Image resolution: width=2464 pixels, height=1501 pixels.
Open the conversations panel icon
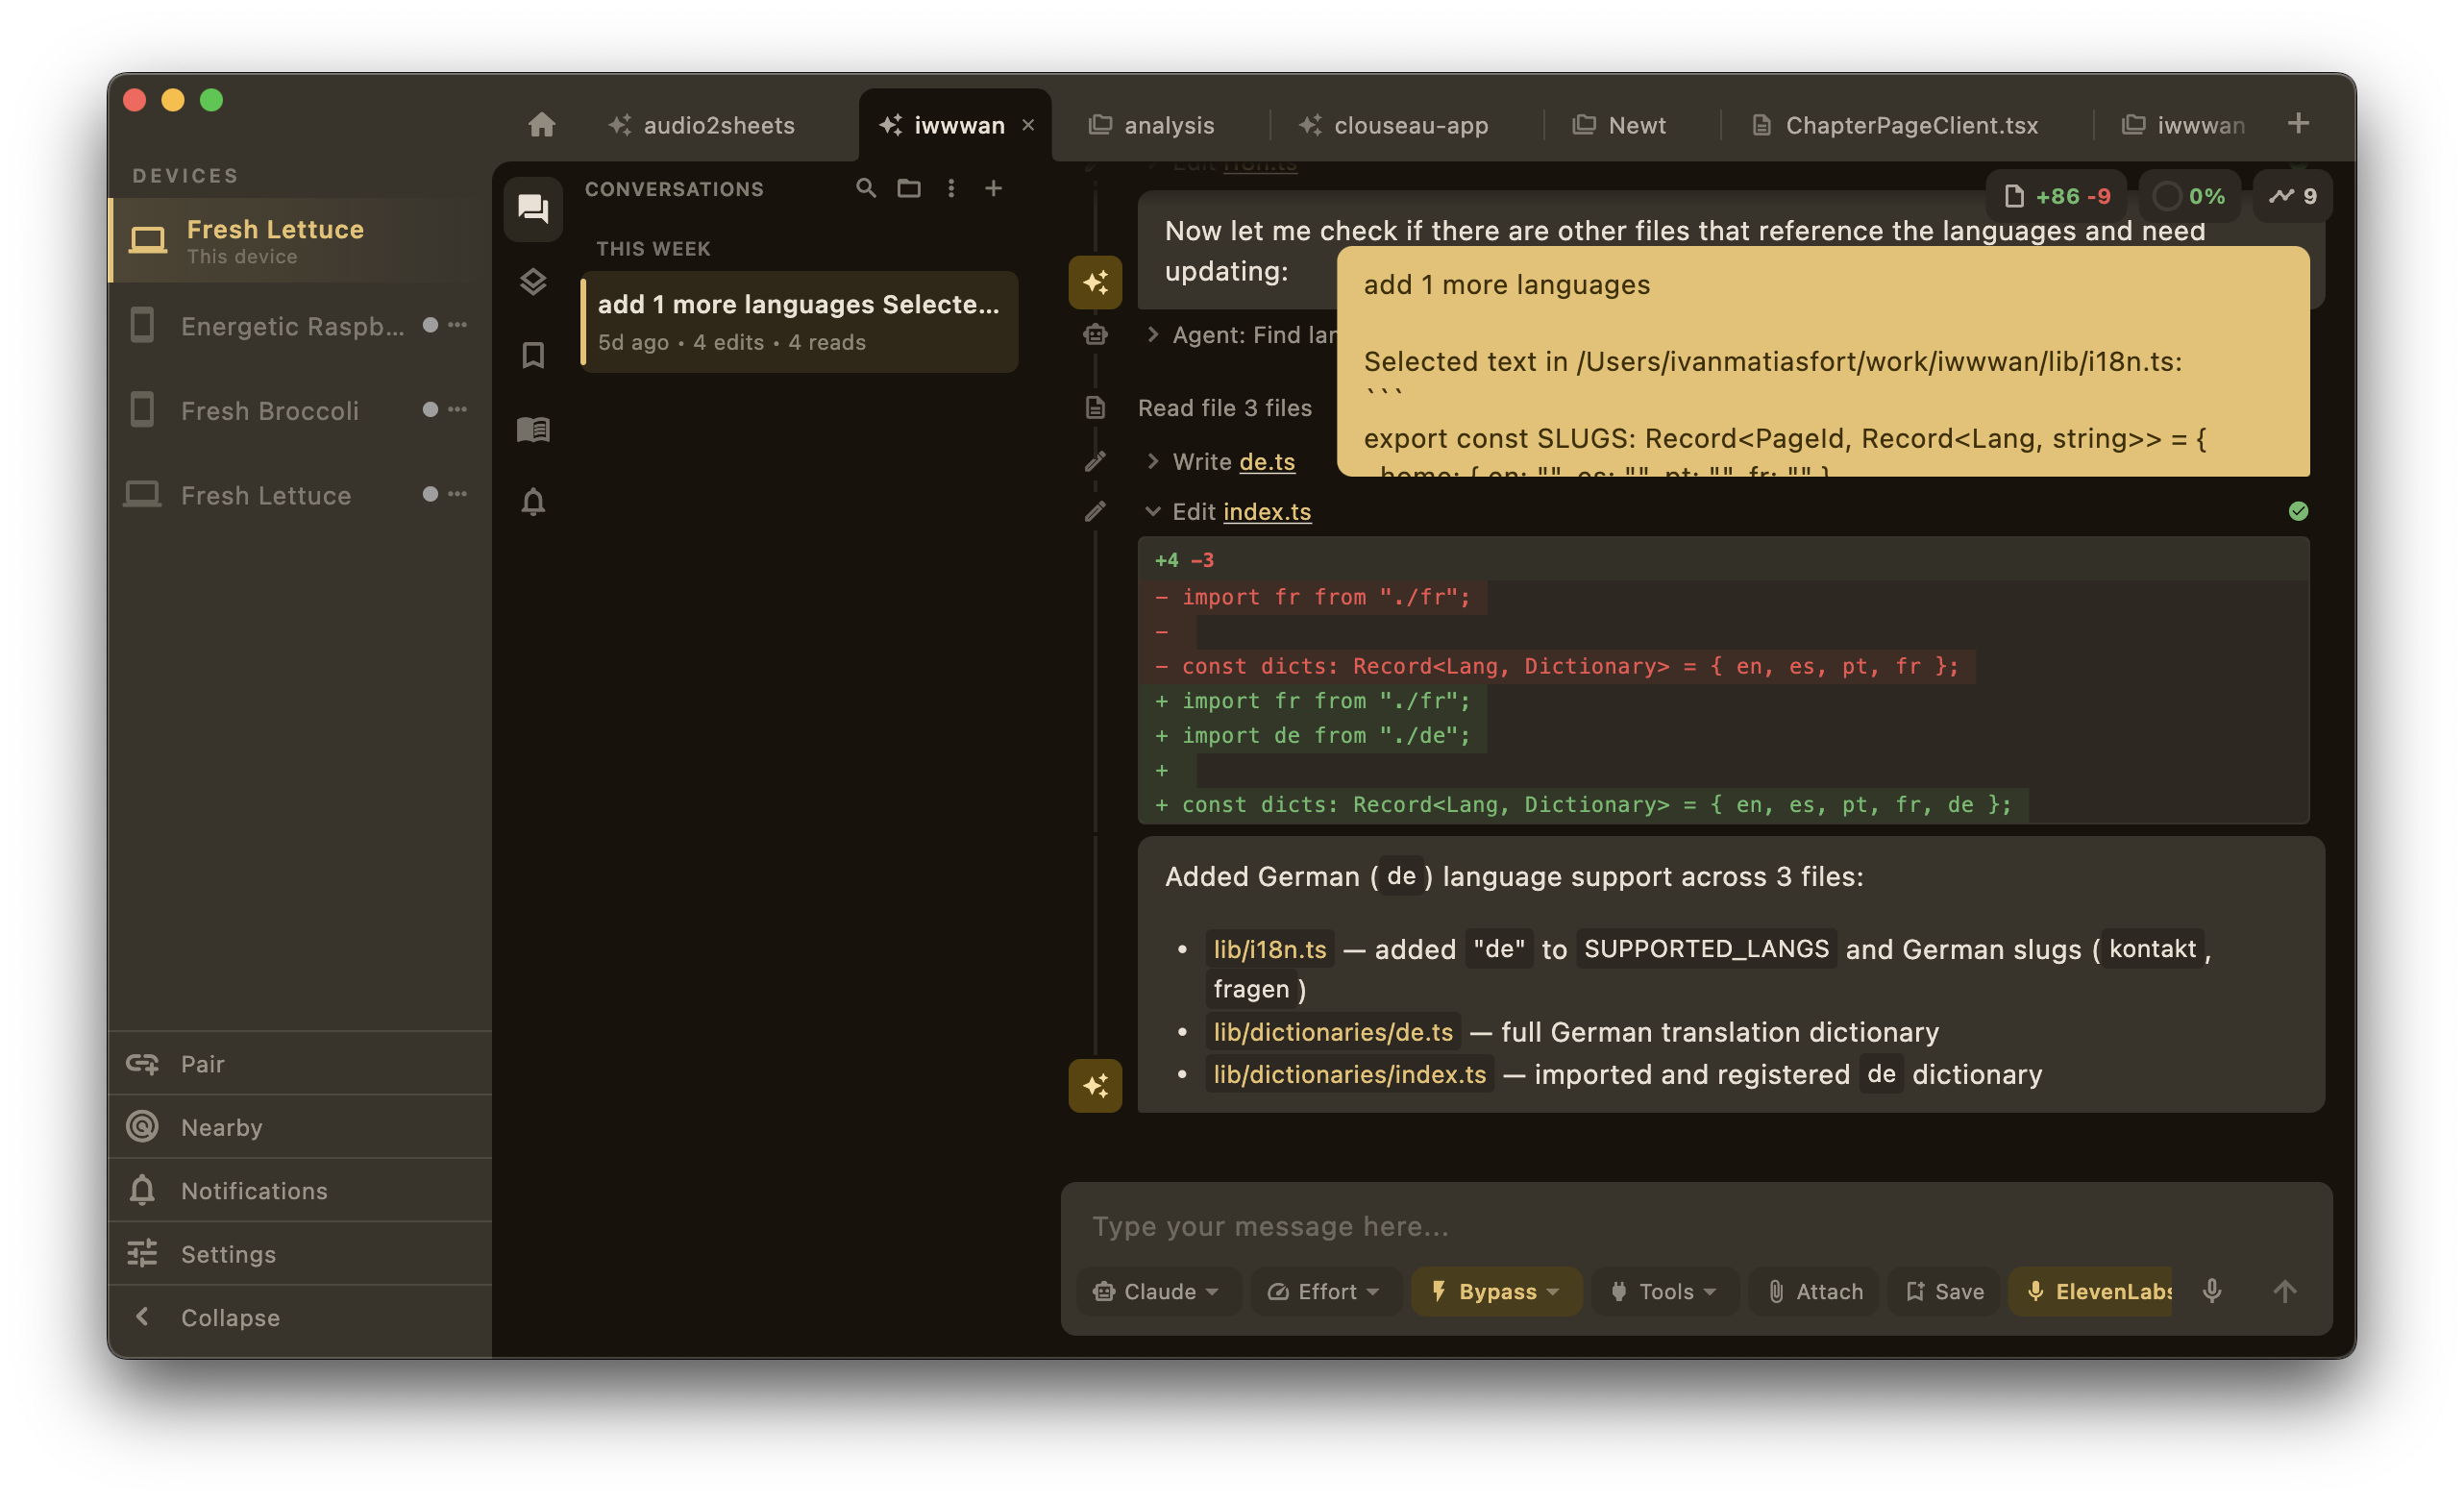[x=533, y=208]
